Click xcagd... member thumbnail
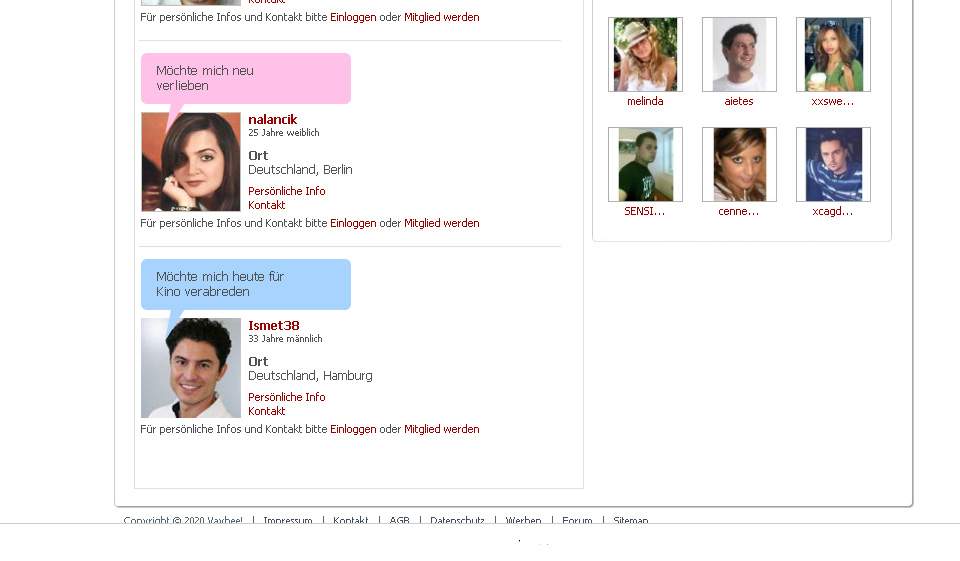Image resolution: width=960 pixels, height=561 pixels. coord(833,165)
